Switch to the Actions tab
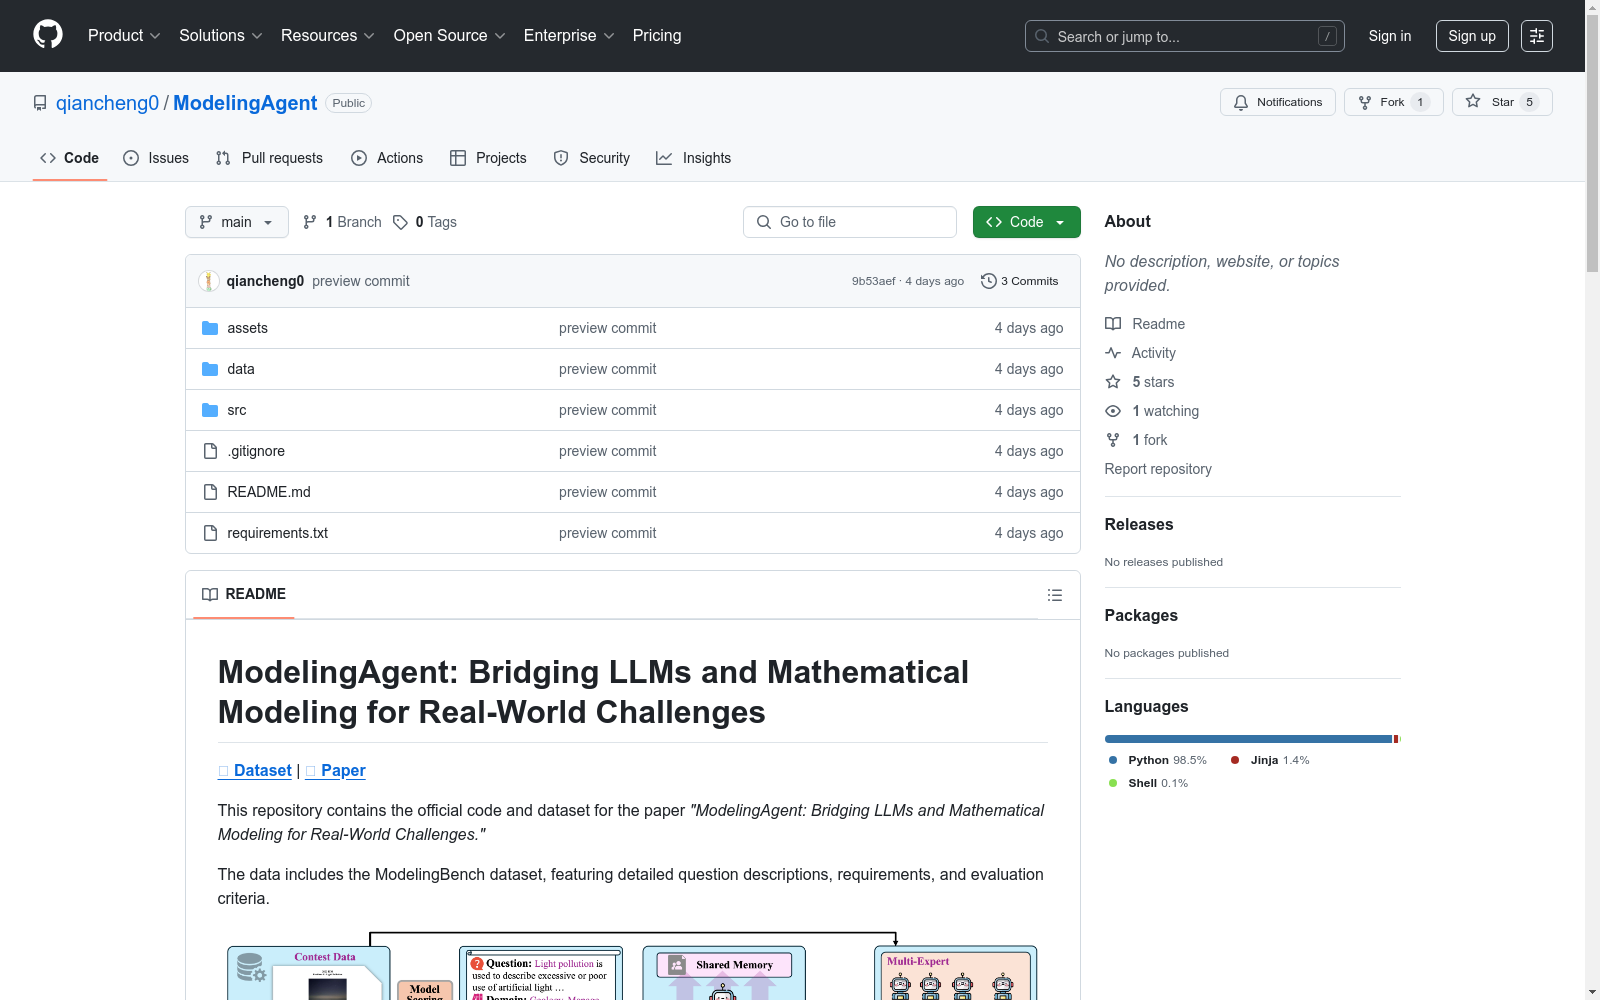 click(387, 158)
